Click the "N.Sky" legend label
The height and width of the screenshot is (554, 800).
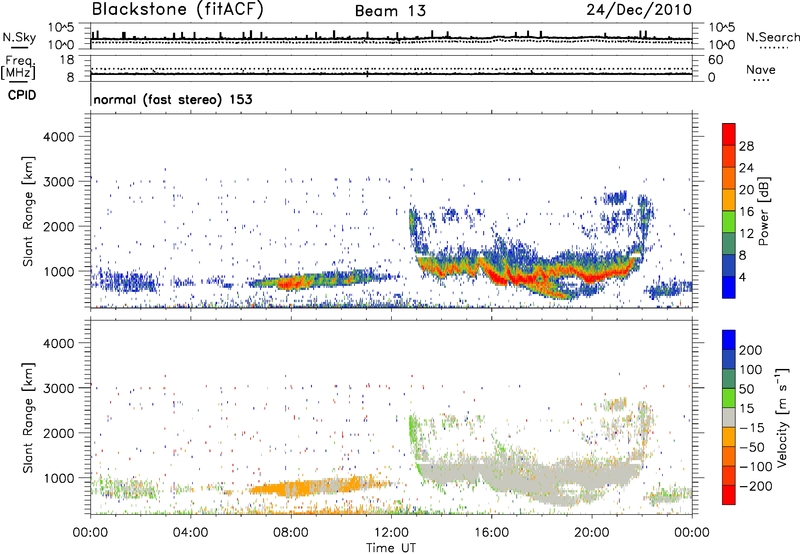pos(19,37)
